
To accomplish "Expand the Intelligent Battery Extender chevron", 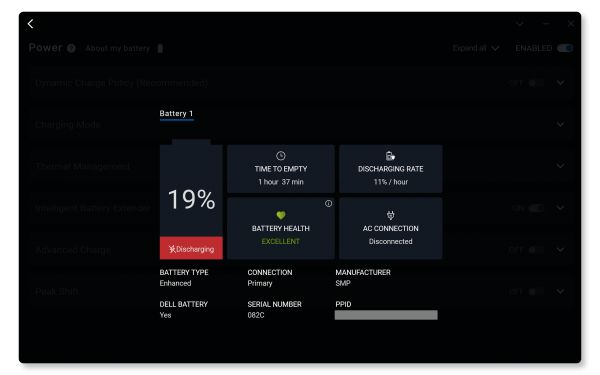I will tap(560, 208).
